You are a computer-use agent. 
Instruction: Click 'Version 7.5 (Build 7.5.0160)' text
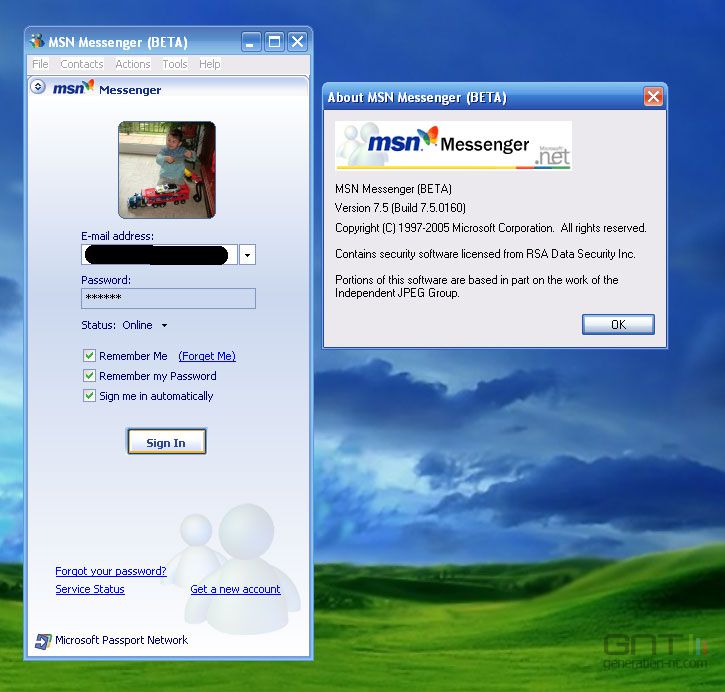(400, 208)
